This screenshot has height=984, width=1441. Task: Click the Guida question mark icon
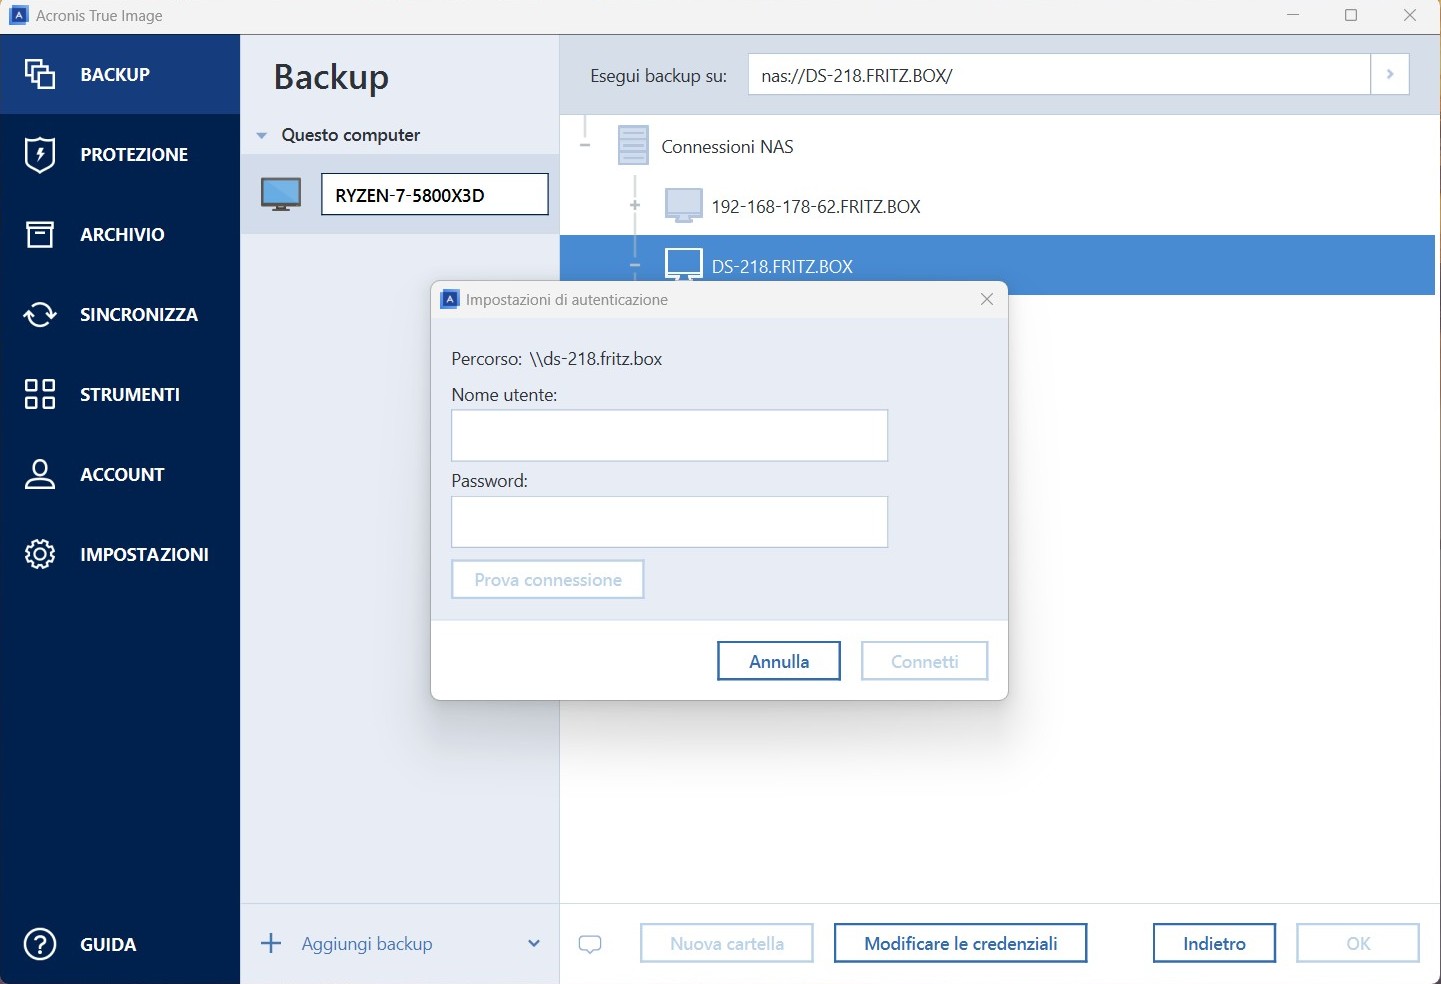click(x=40, y=944)
